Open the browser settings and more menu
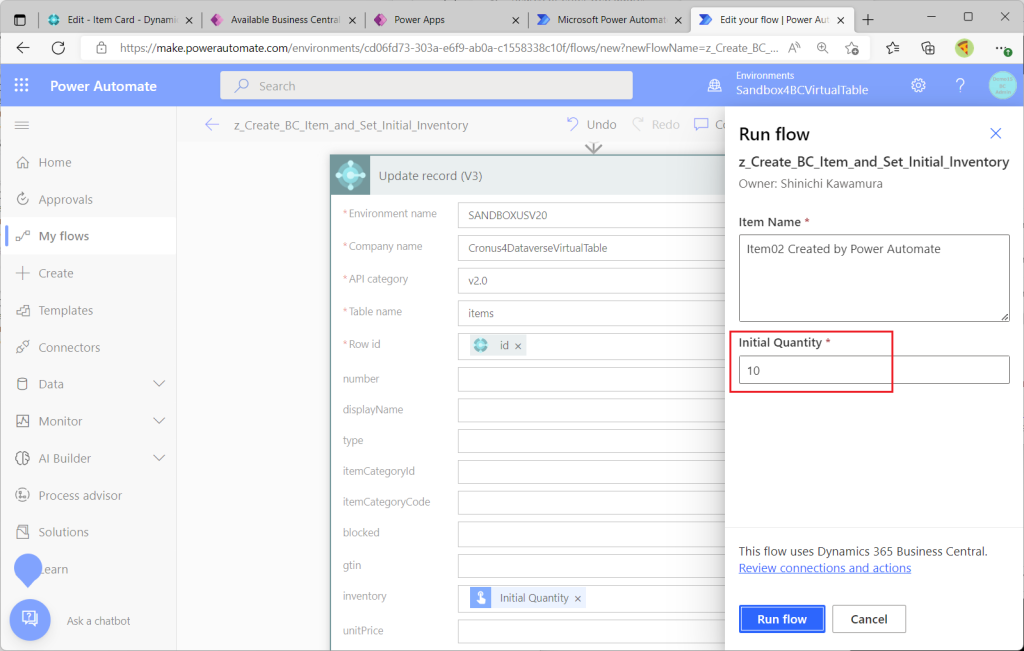Viewport: 1024px width, 651px height. click(1002, 48)
